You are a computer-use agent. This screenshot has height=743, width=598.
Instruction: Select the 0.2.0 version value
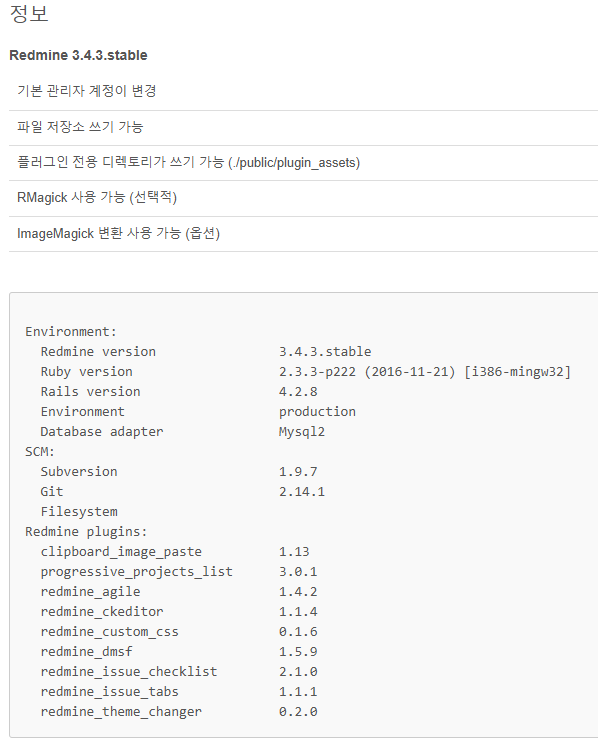coord(298,712)
